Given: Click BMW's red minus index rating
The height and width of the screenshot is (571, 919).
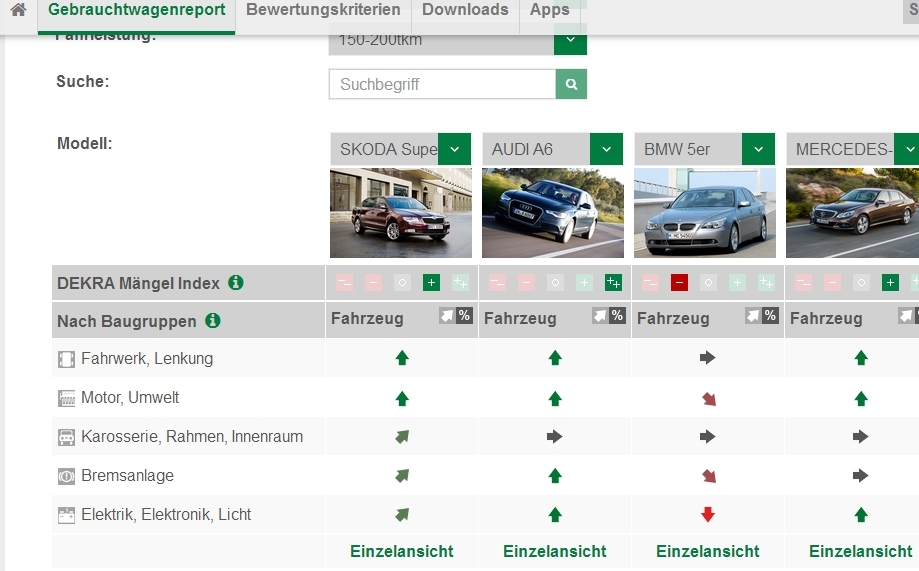Looking at the screenshot, I should click(679, 283).
